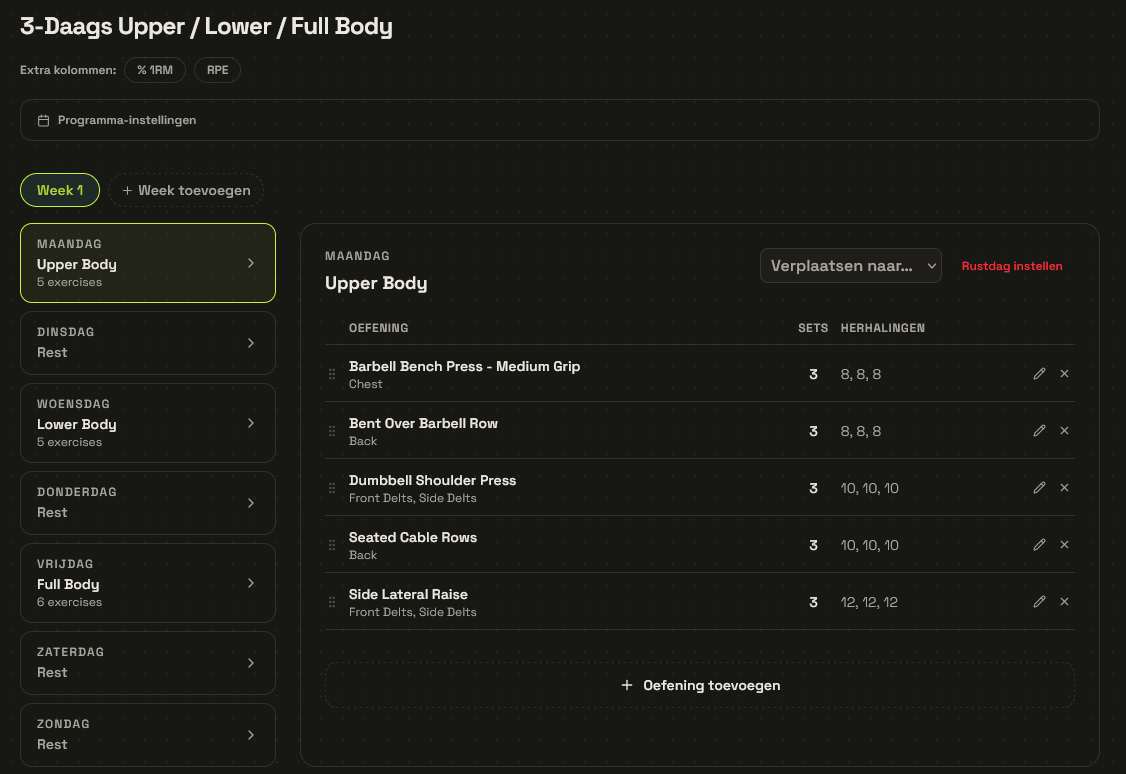
Task: Click Rustdag instellen link
Action: coord(1012,266)
